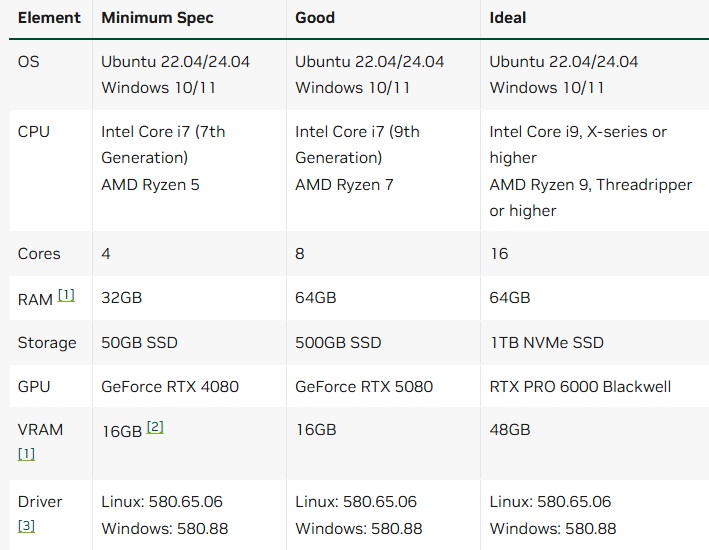Select the "GeForce RTX 5080" cell
Image resolution: width=709 pixels, height=550 pixels.
pos(364,386)
